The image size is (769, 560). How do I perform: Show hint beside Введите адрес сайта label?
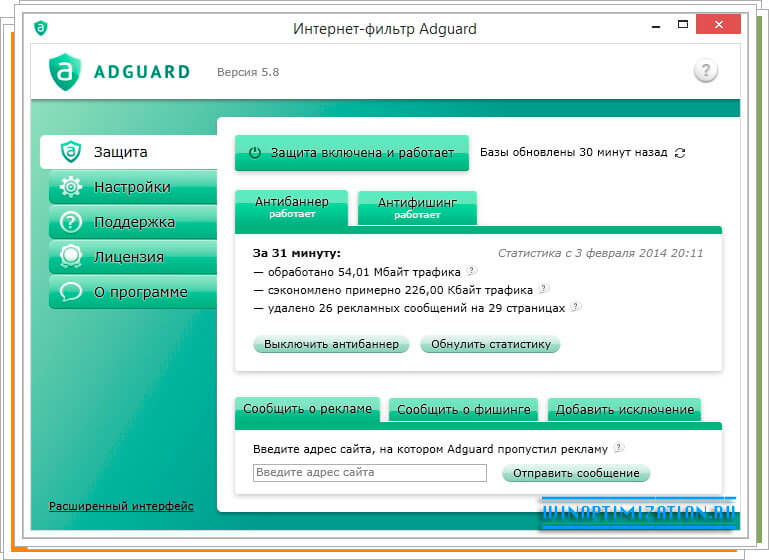tap(618, 447)
